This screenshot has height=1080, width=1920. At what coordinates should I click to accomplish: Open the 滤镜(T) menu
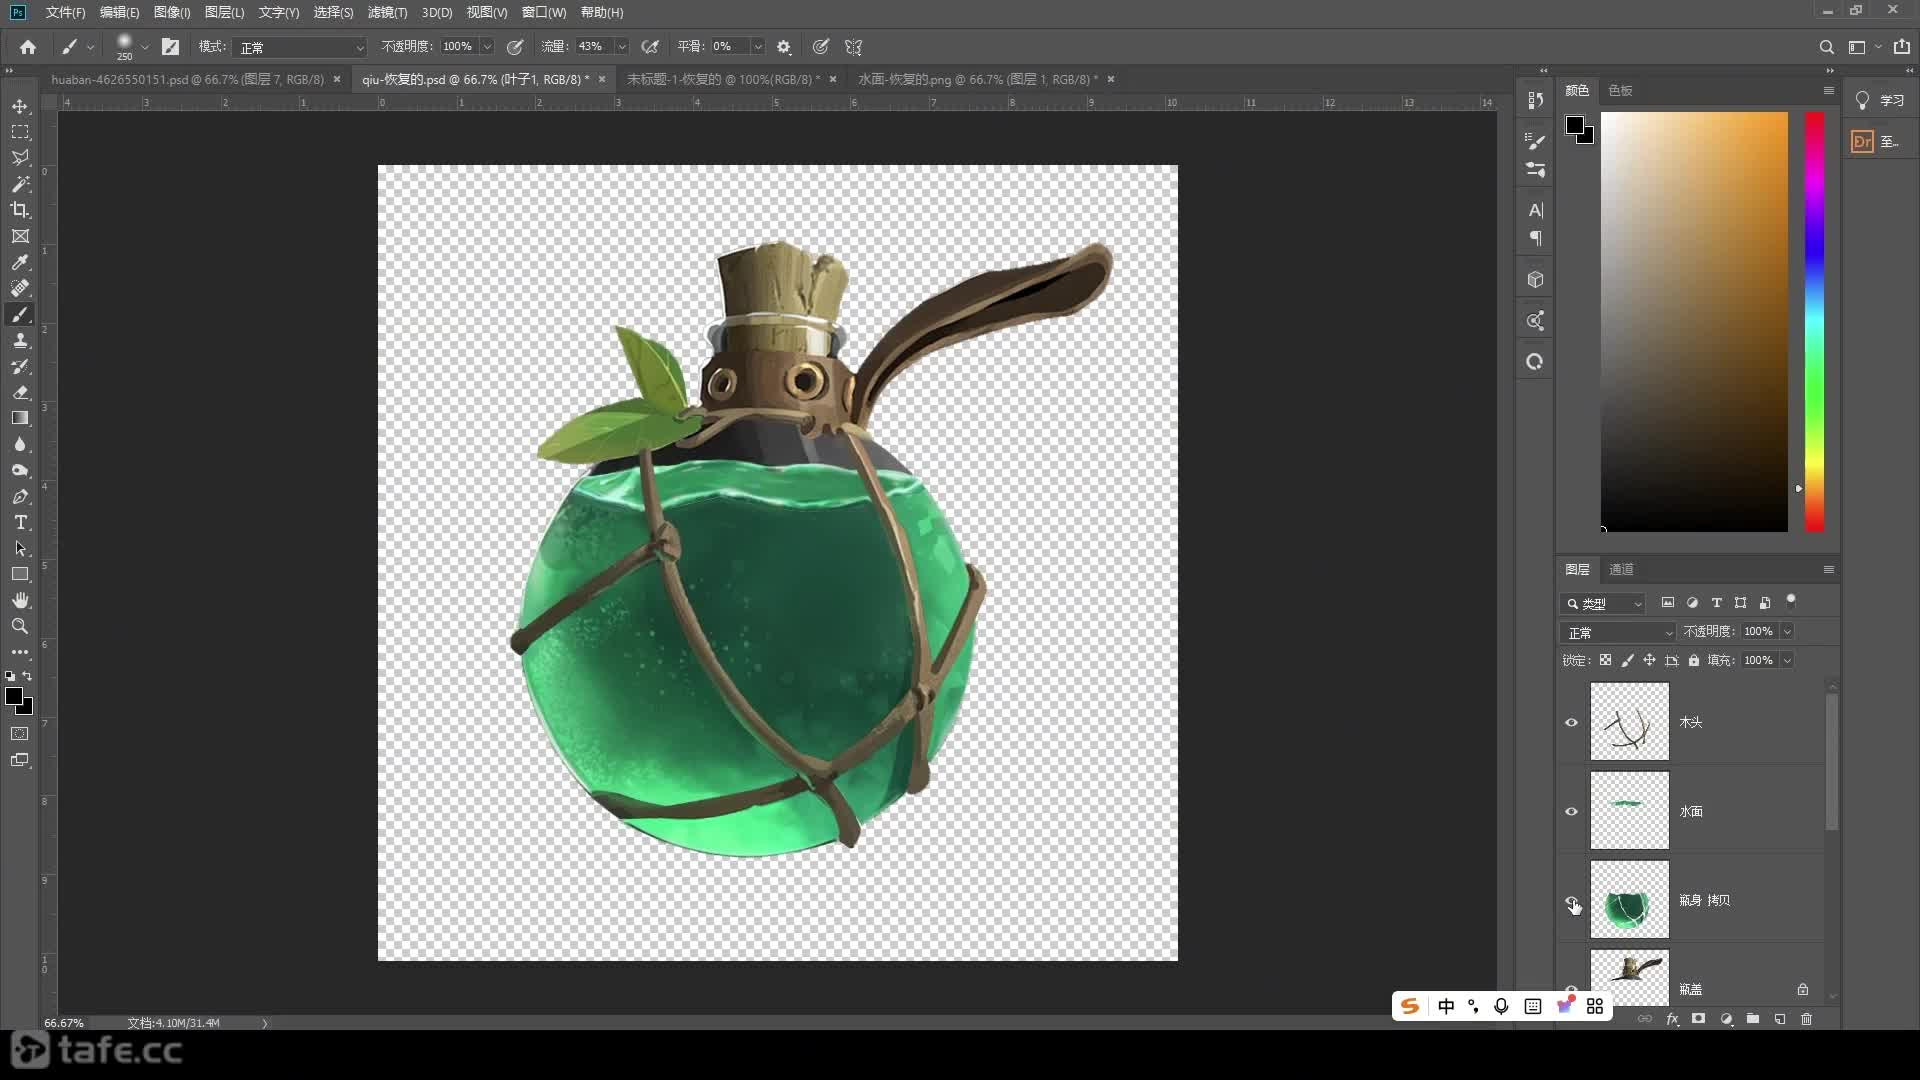387,12
